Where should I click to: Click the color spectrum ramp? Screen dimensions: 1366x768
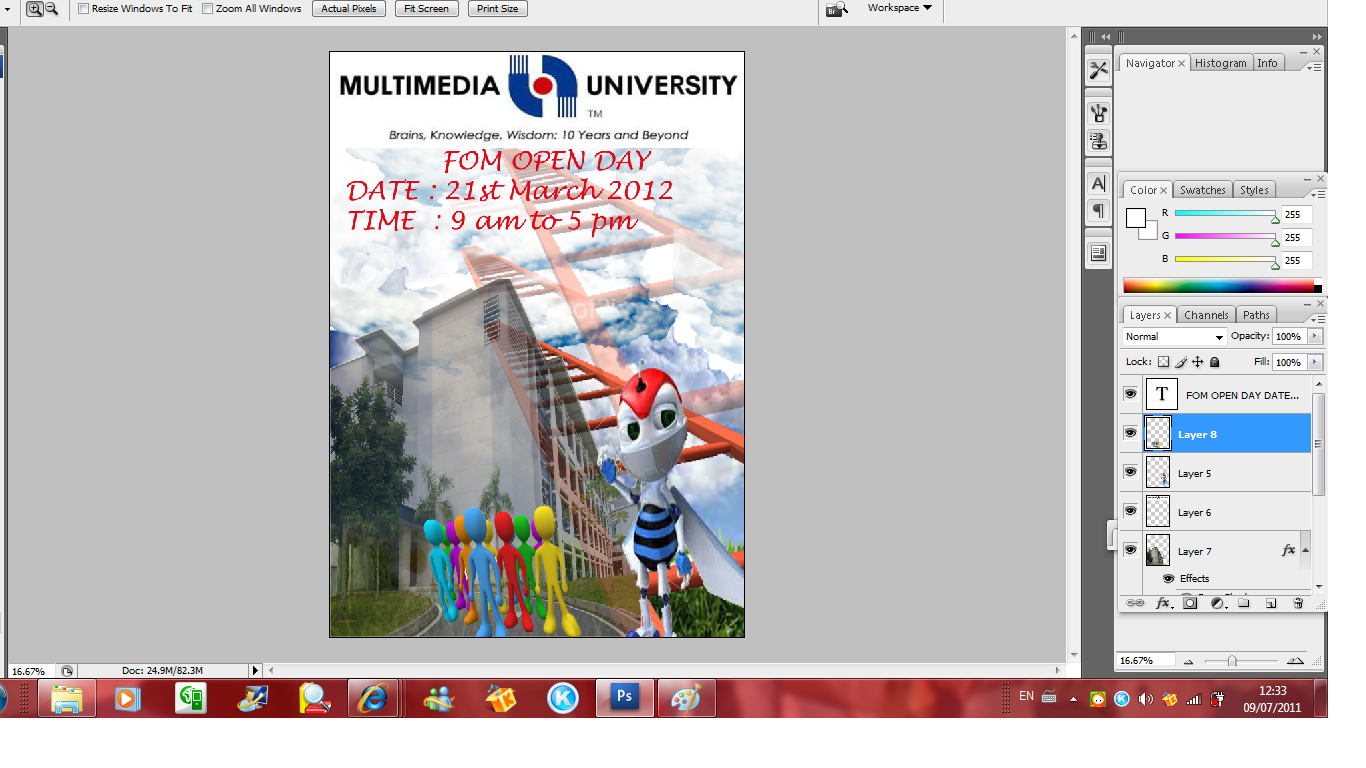tap(1222, 285)
